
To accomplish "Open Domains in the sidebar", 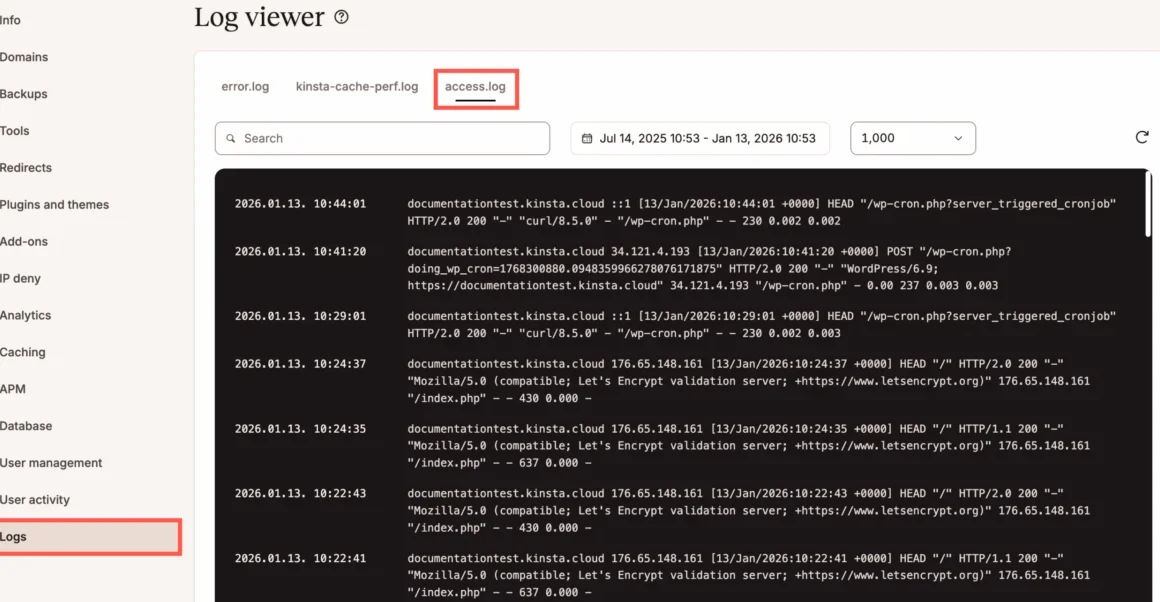I will click(x=24, y=57).
